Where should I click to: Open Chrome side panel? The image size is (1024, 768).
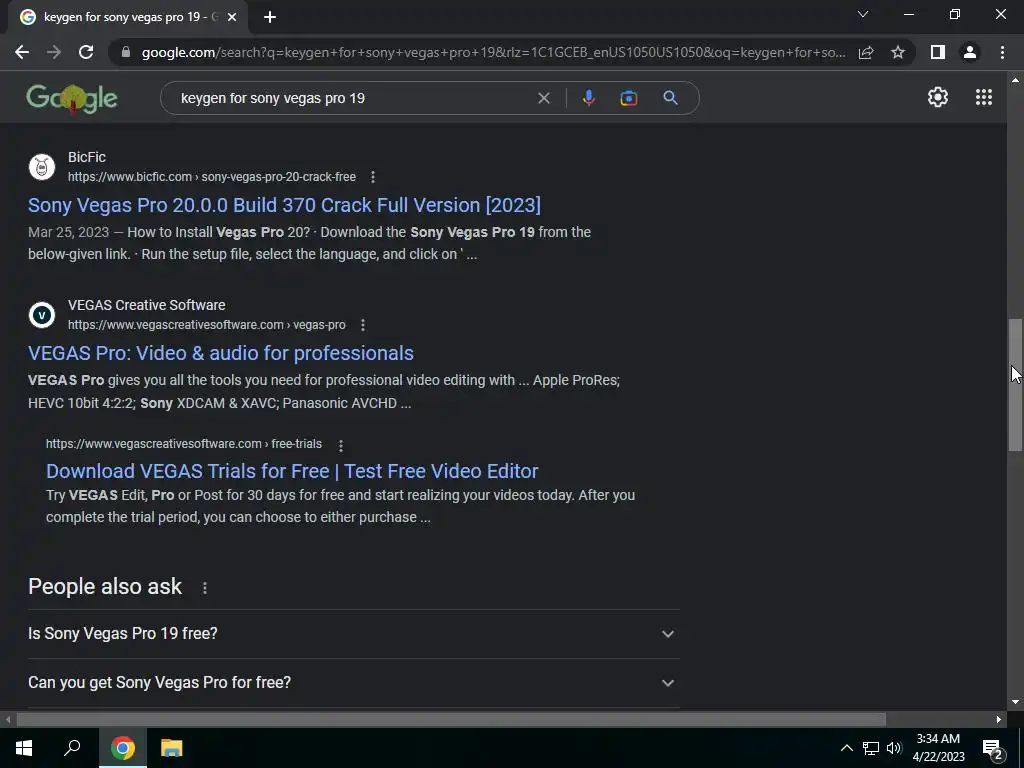(938, 52)
